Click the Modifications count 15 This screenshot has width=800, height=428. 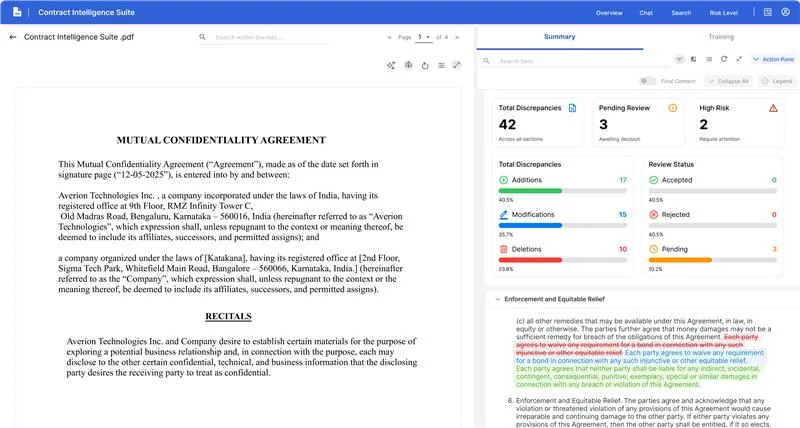[623, 215]
